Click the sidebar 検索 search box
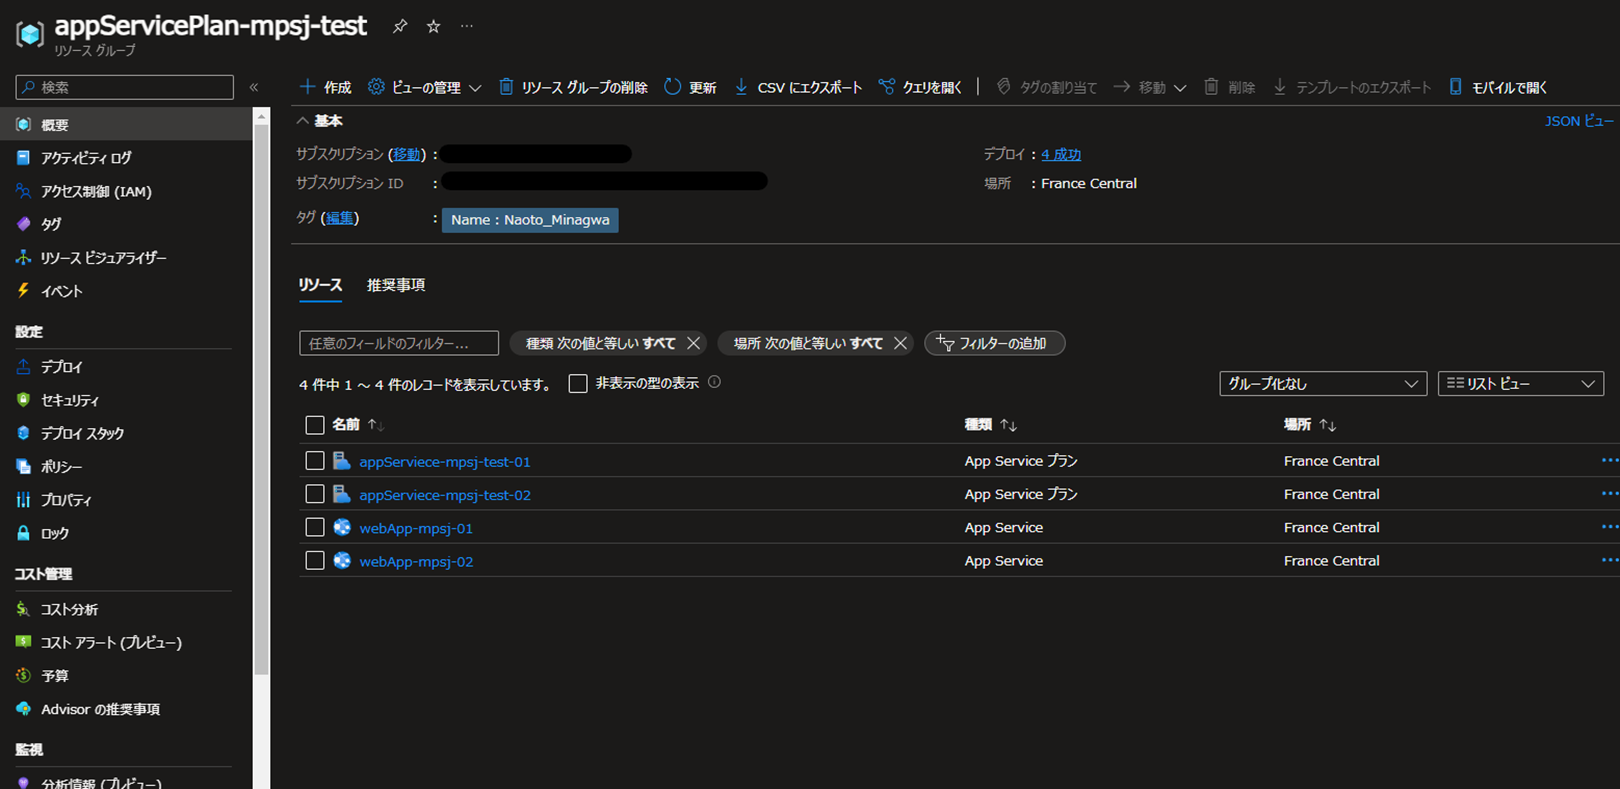This screenshot has width=1620, height=789. point(125,88)
